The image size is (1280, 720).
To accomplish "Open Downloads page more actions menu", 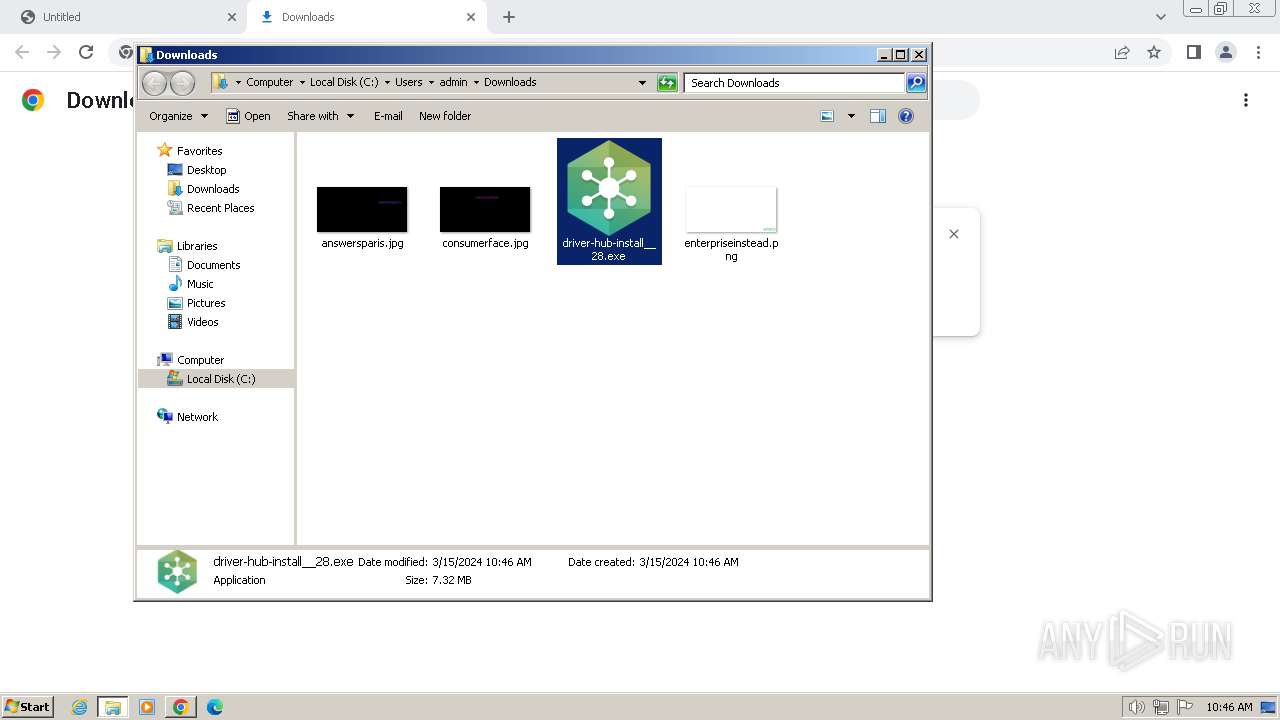I will [1246, 100].
